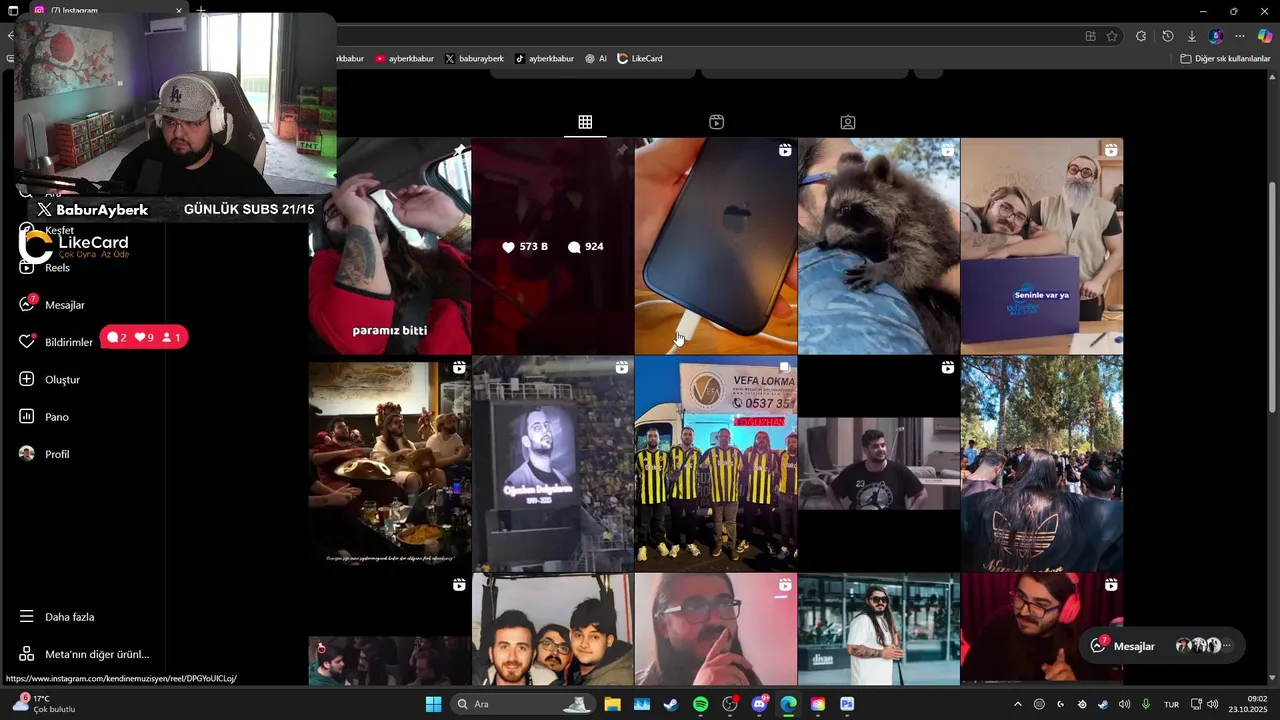Open the man on couch reel
1280x720 pixels.
879,464
